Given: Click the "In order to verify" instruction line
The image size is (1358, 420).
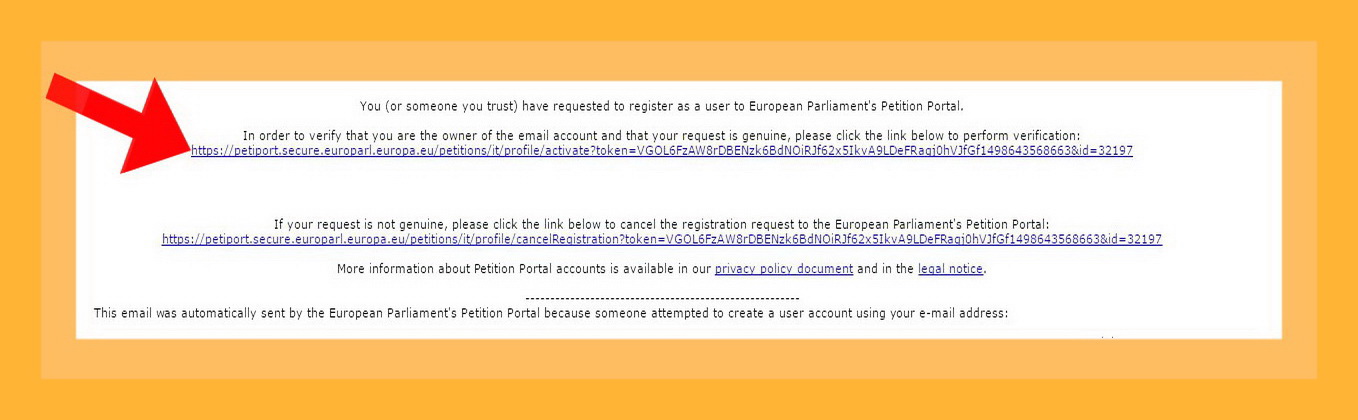Looking at the screenshot, I should point(661,136).
